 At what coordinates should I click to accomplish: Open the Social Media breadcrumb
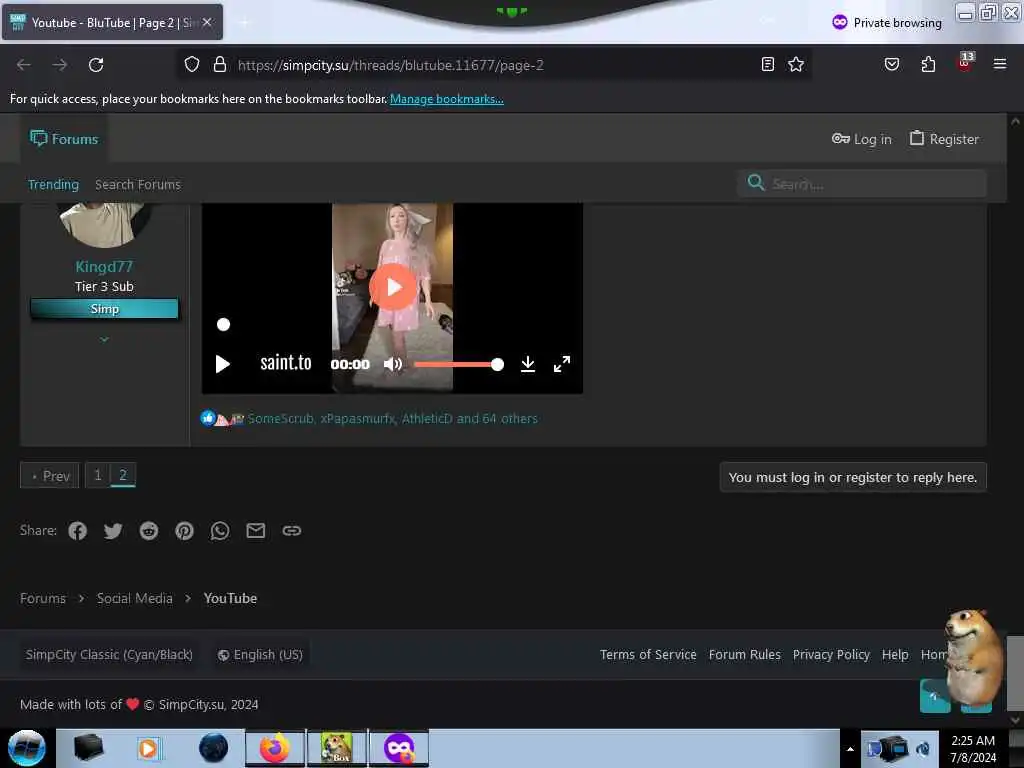click(135, 598)
